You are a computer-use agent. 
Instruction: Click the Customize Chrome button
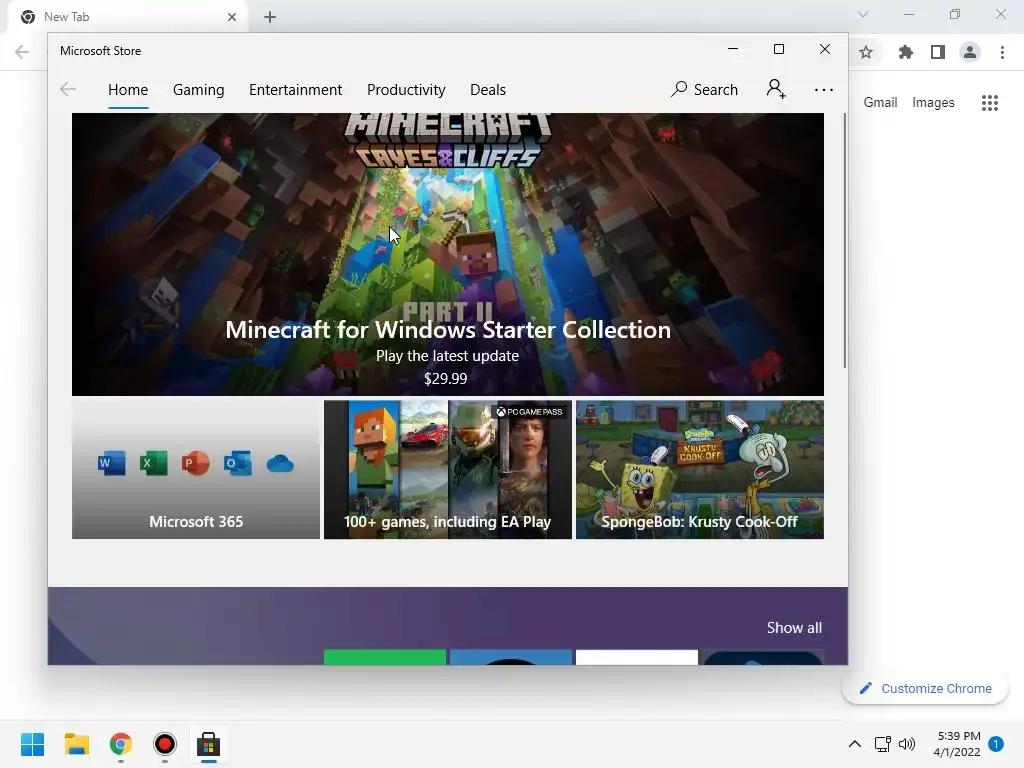pos(925,688)
